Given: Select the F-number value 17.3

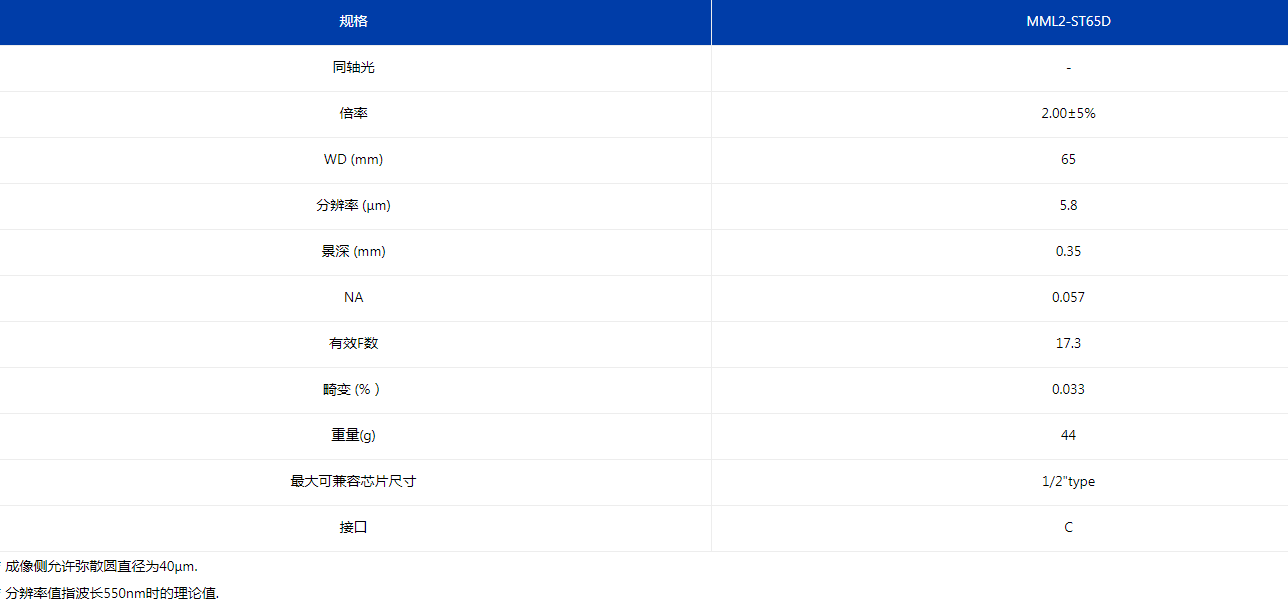Looking at the screenshot, I should click(1068, 344).
